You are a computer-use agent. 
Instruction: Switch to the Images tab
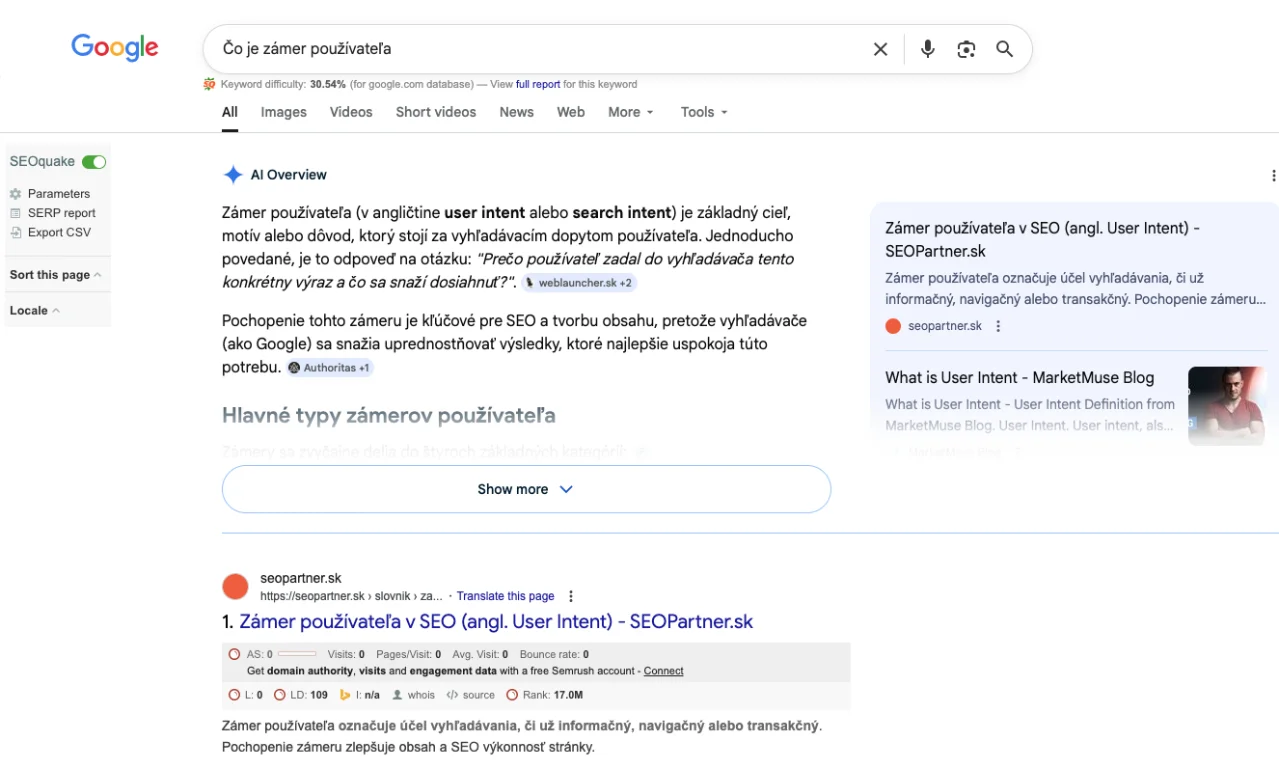click(283, 112)
